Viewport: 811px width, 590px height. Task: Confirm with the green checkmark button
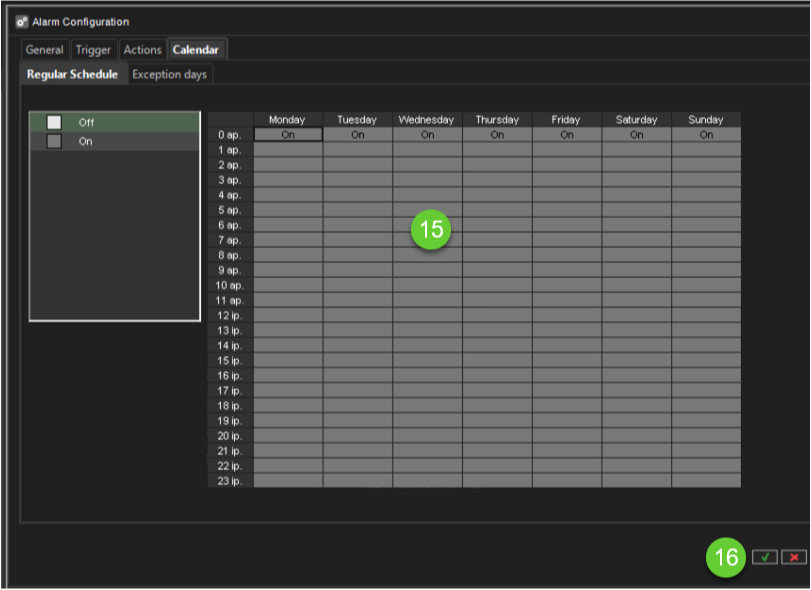point(765,557)
